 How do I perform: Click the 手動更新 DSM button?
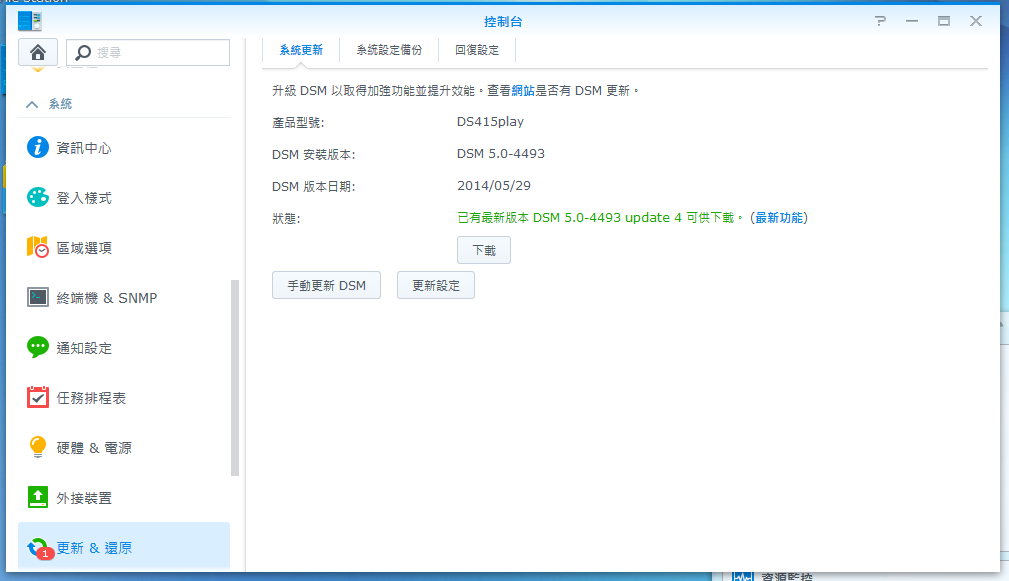click(326, 285)
